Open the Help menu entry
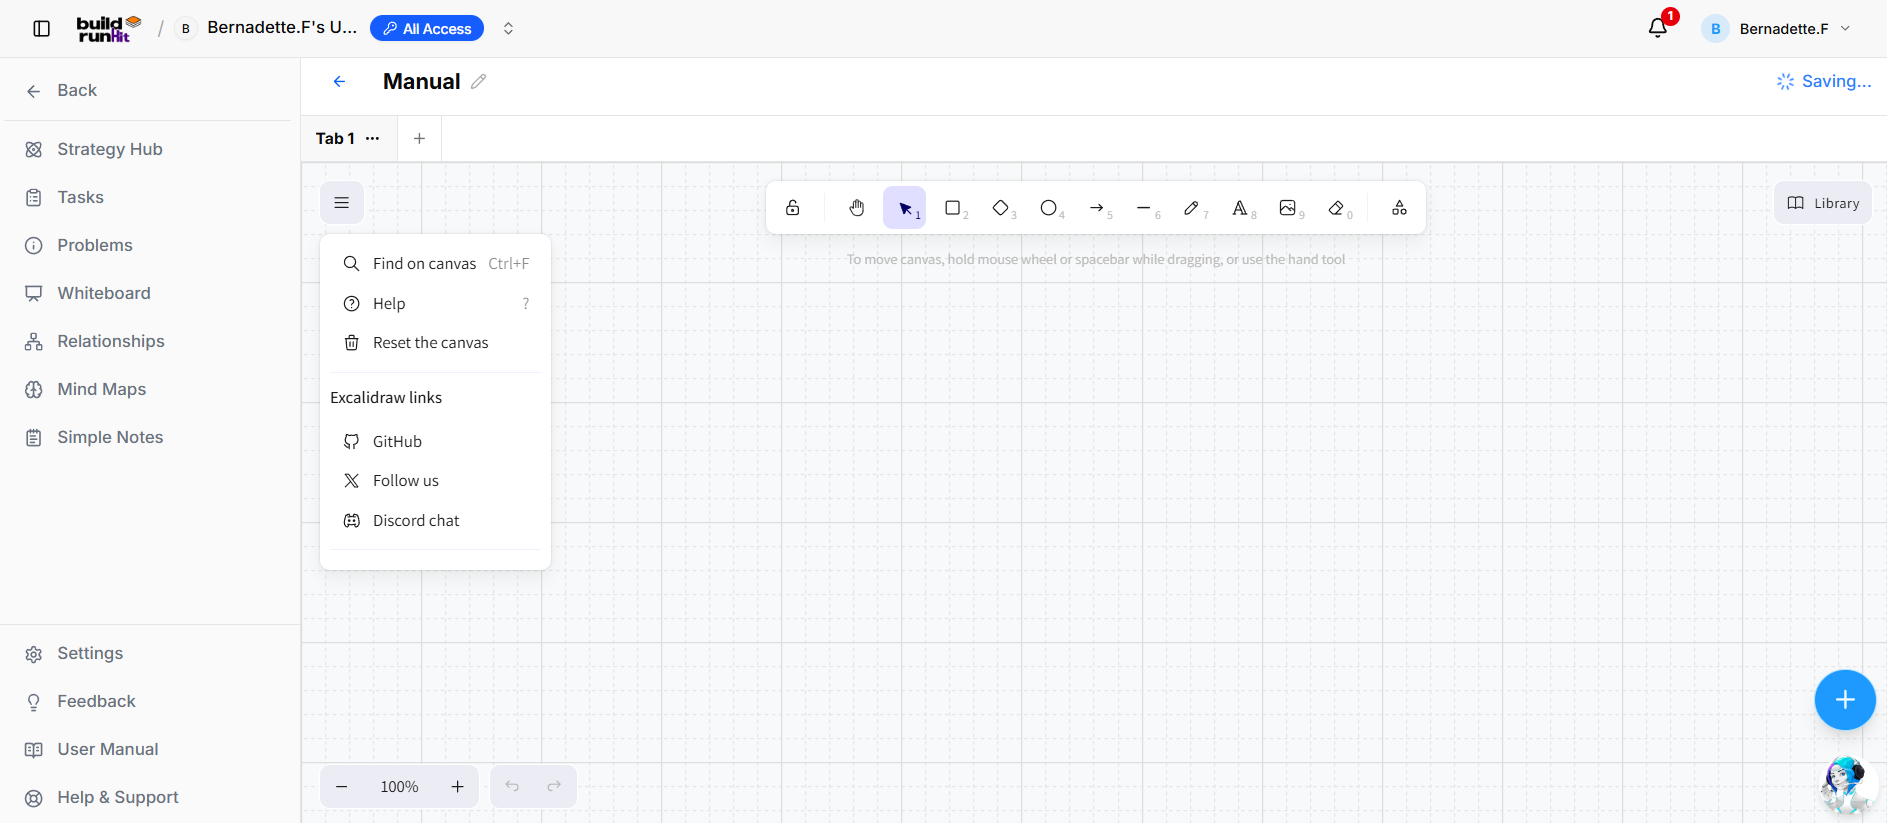The height and width of the screenshot is (823, 1887). (x=435, y=304)
